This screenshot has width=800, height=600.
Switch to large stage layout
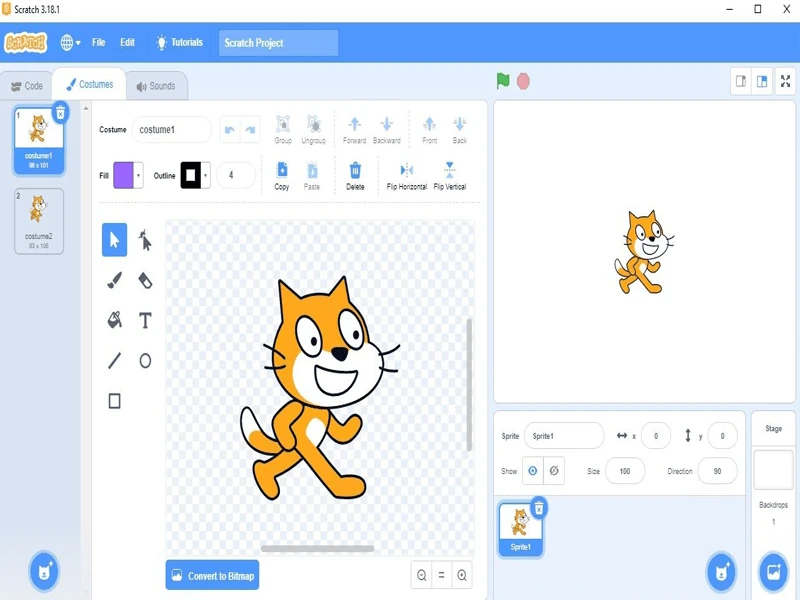(762, 81)
